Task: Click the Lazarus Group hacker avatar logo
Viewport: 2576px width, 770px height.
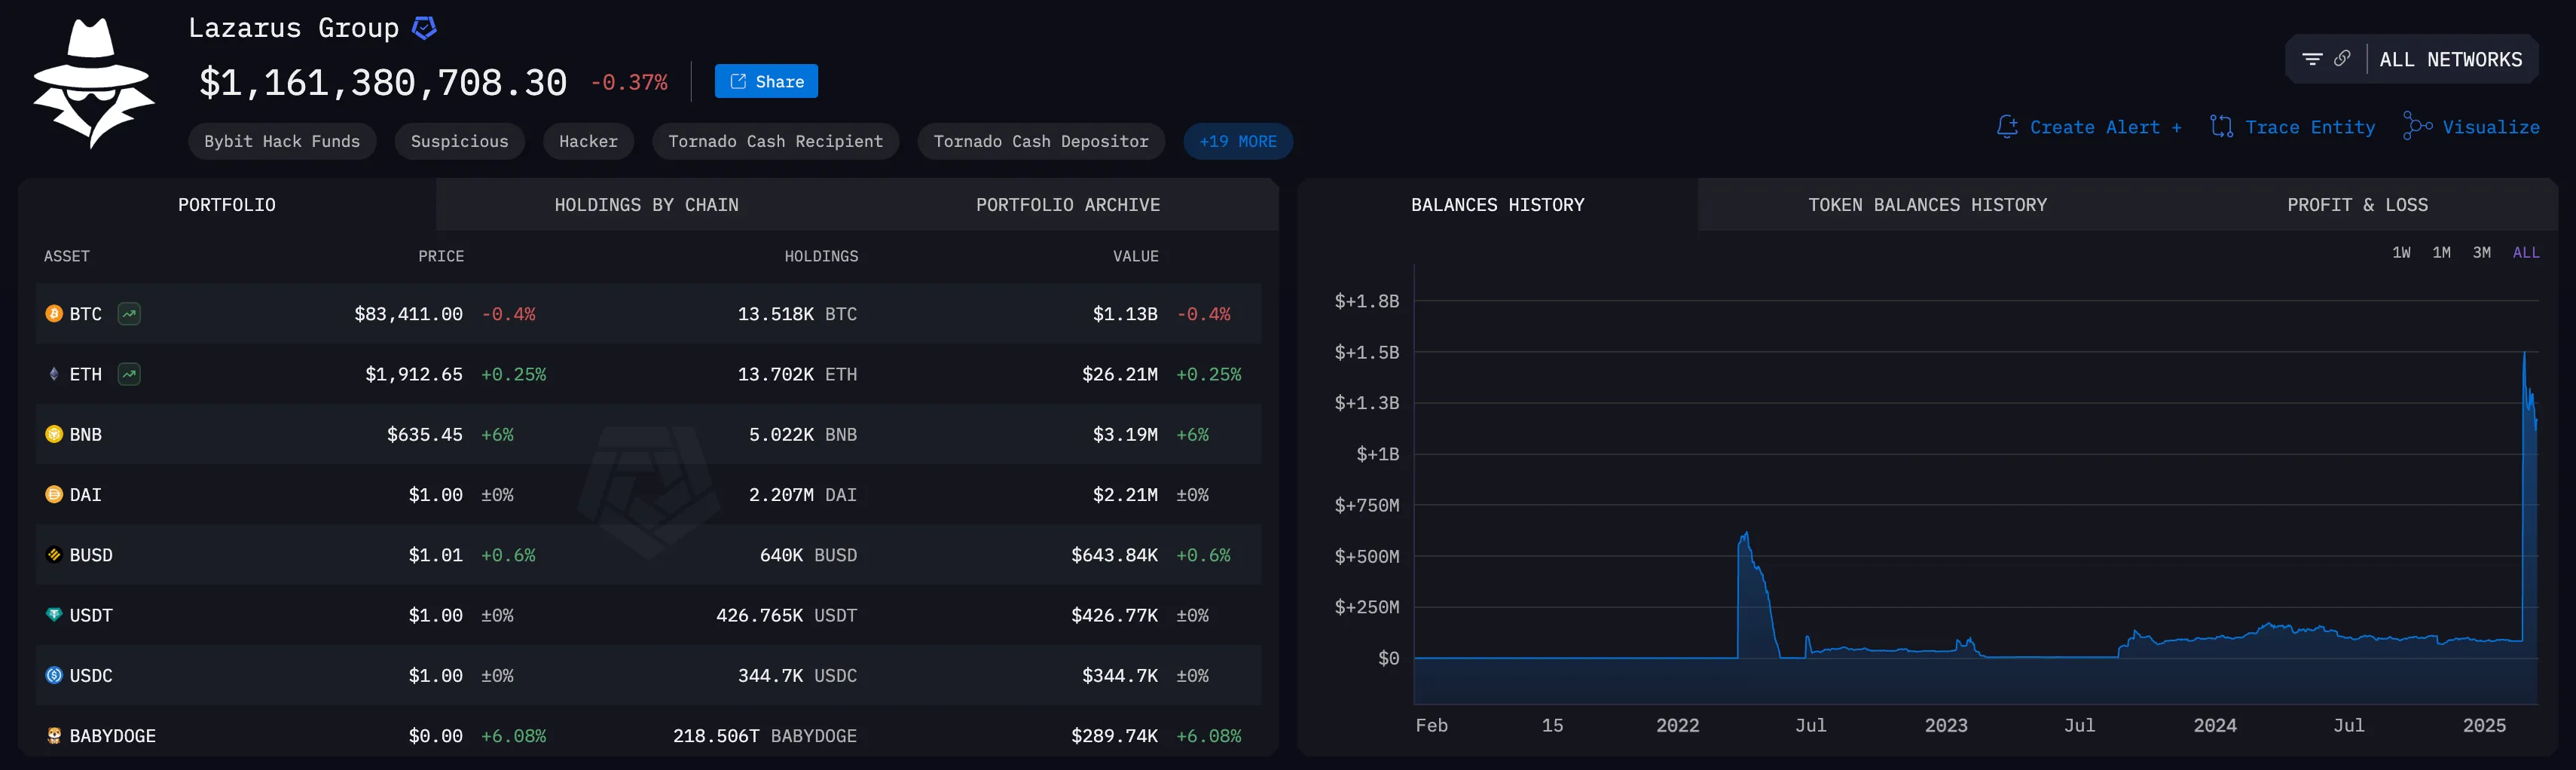Action: (x=93, y=83)
